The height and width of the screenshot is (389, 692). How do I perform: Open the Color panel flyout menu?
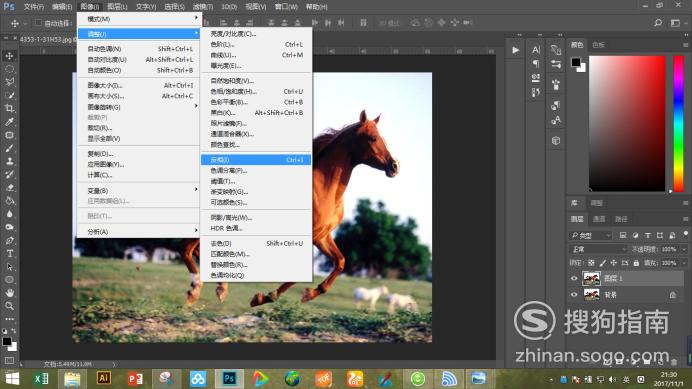[x=685, y=45]
